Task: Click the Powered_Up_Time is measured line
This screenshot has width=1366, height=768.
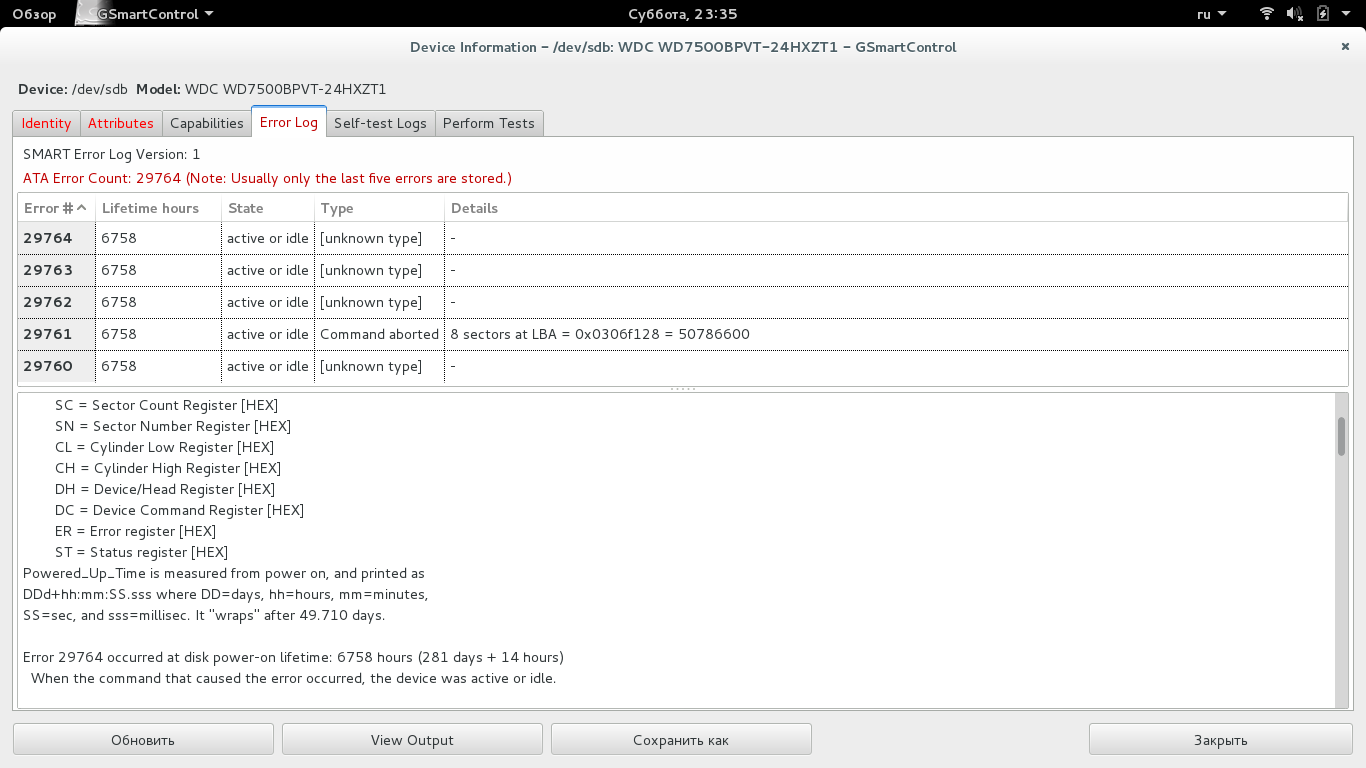Action: (224, 573)
